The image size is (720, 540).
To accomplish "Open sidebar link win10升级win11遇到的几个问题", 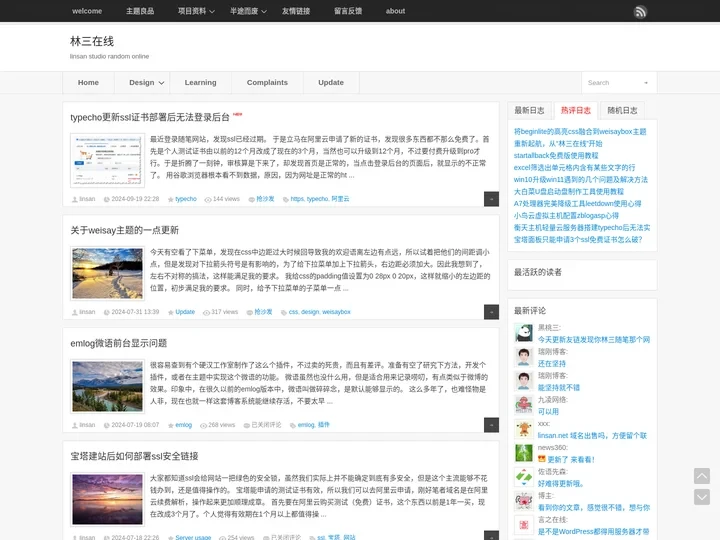I will (581, 180).
